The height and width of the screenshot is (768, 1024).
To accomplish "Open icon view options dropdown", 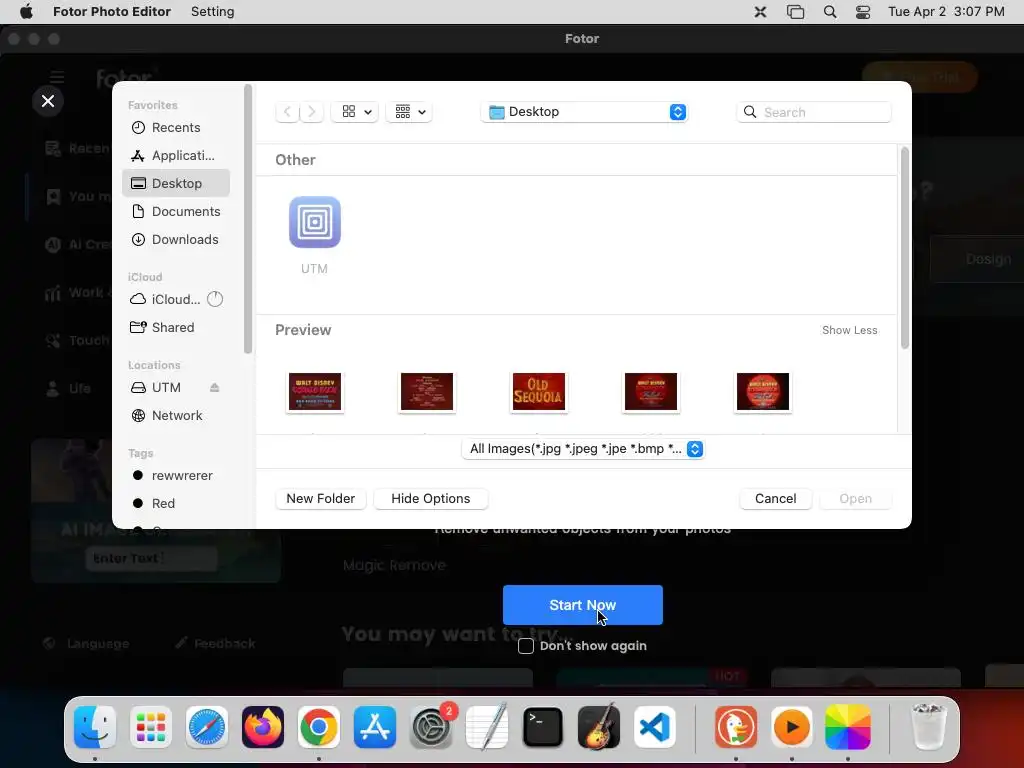I will tap(355, 112).
